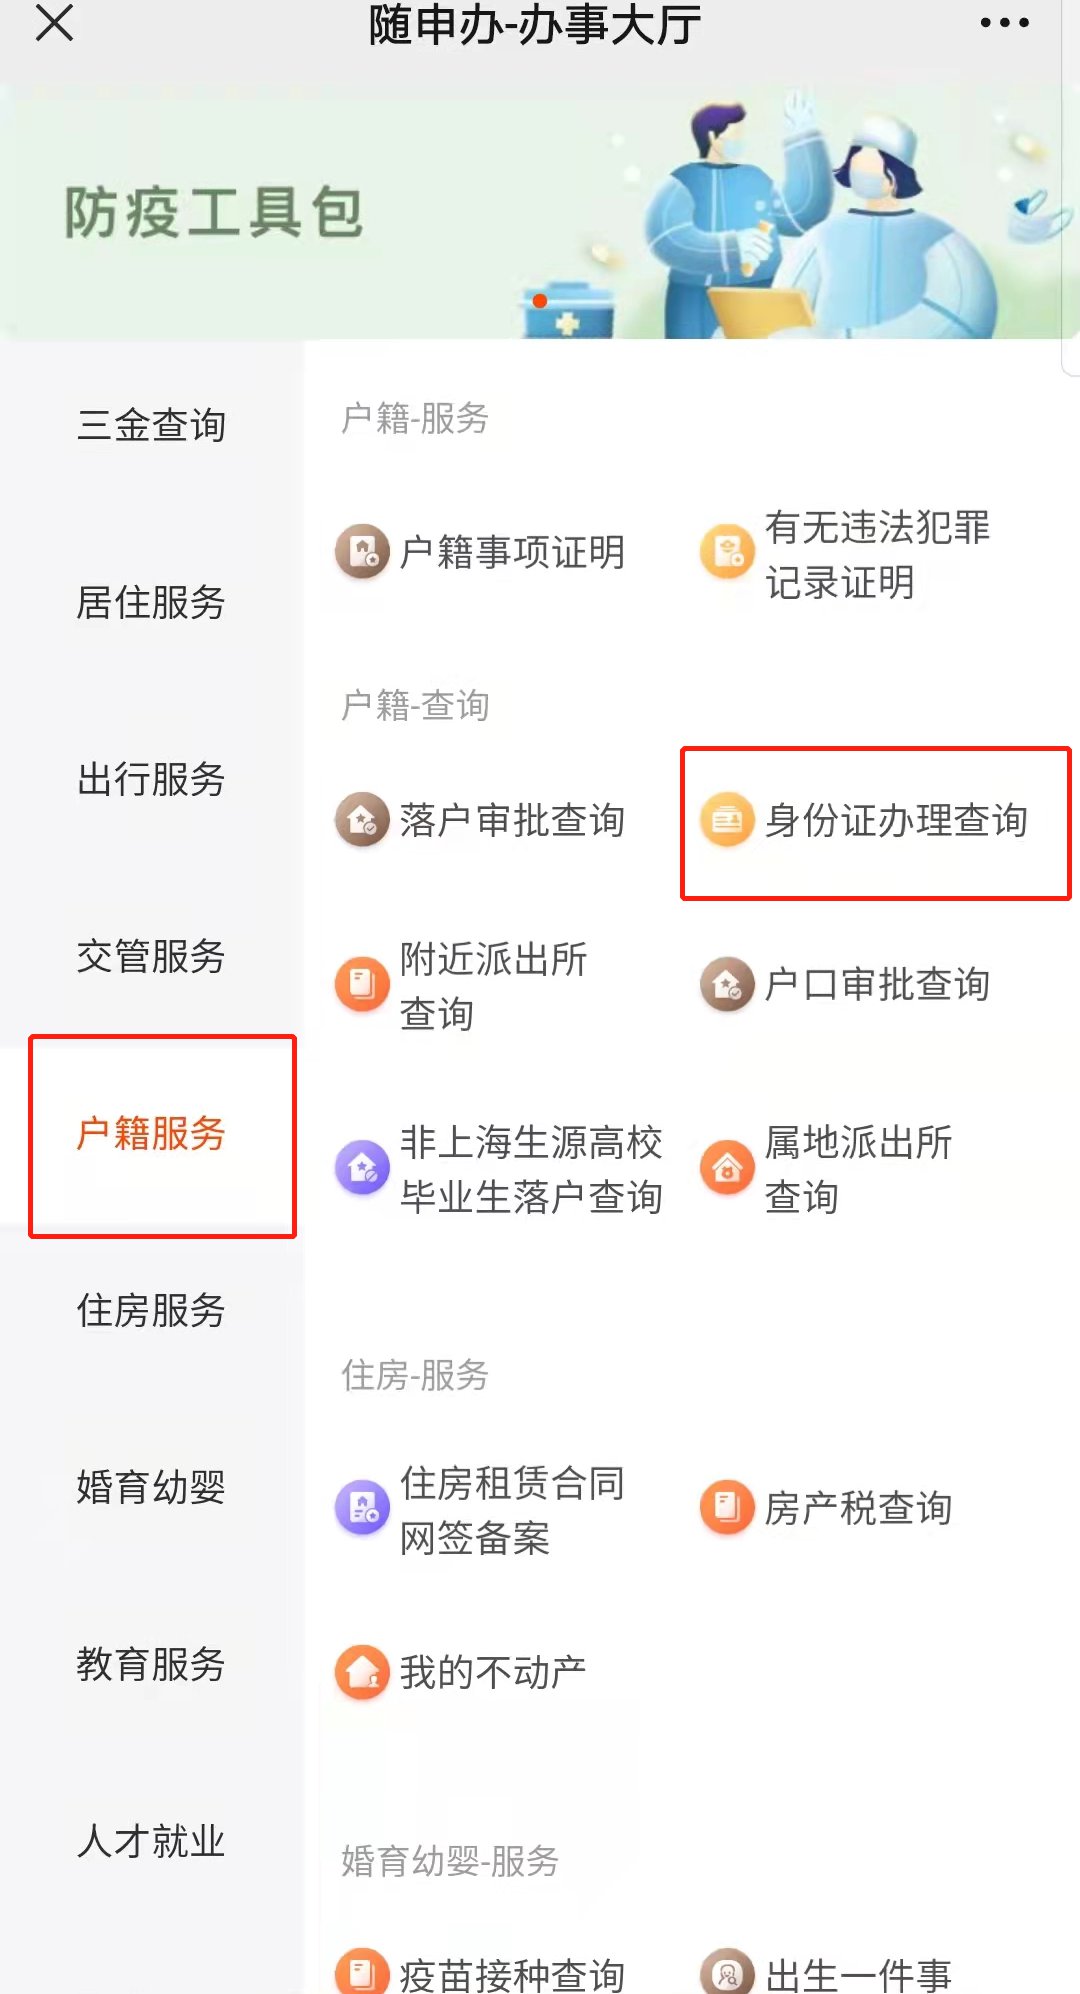Open the 有无违法犯罪记录证明 icon

click(x=727, y=551)
